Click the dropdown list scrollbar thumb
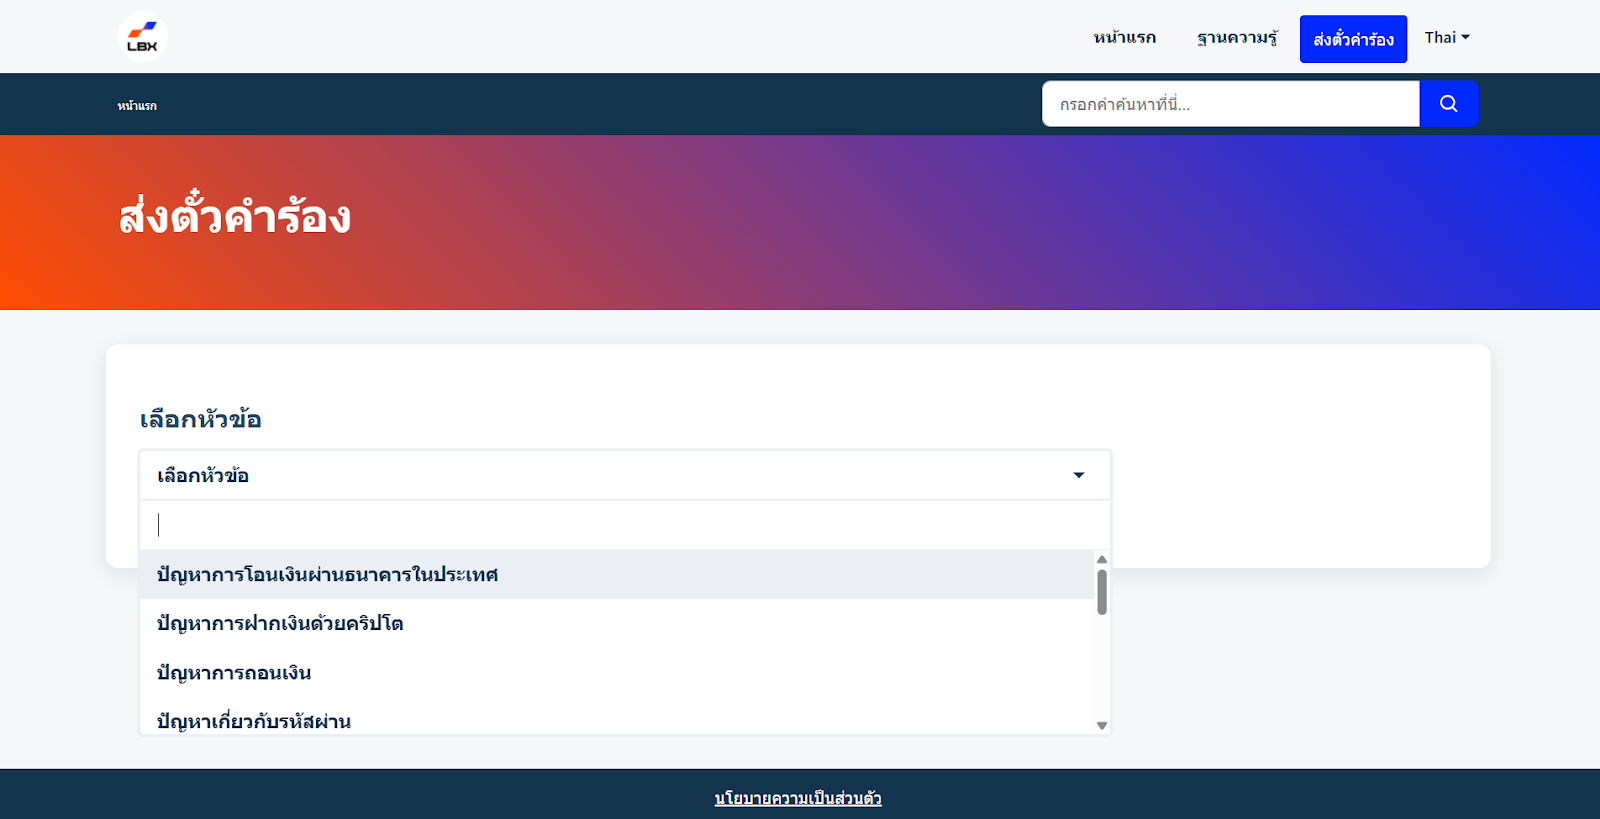Screen dimensions: 1600x819 pos(1102,592)
